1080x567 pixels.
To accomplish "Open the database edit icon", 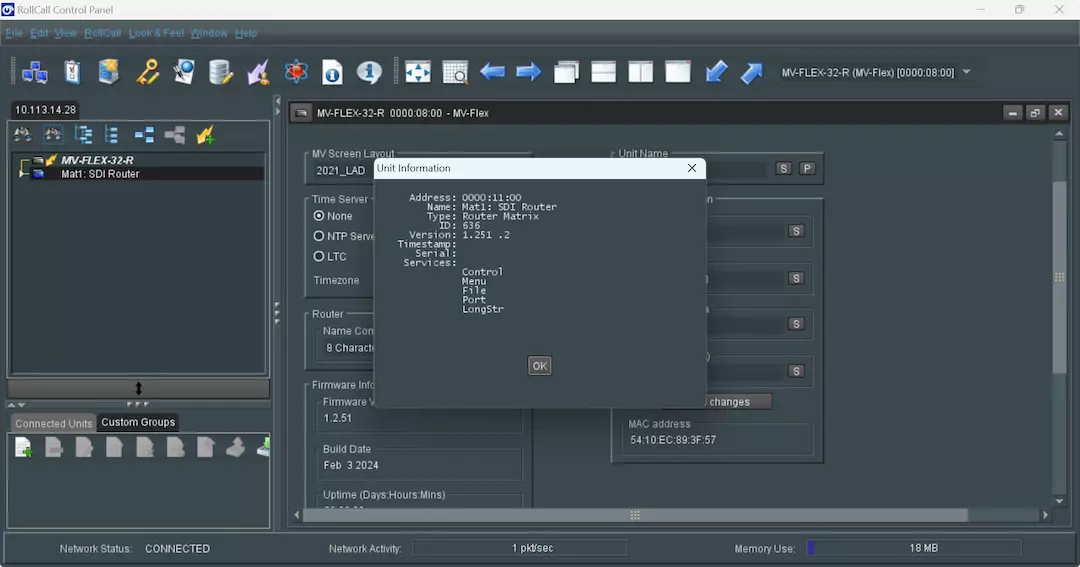I will (221, 72).
